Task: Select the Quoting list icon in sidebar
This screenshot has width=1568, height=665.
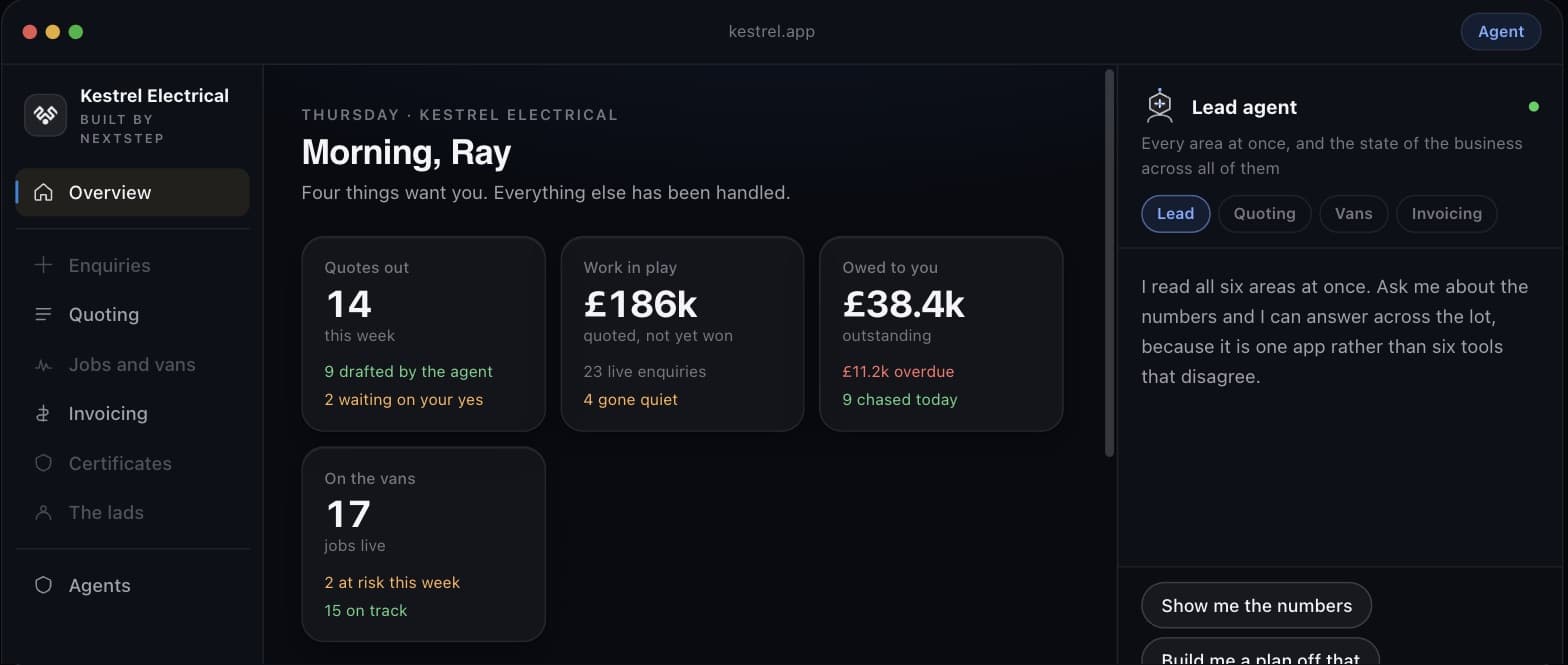Action: coord(43,314)
